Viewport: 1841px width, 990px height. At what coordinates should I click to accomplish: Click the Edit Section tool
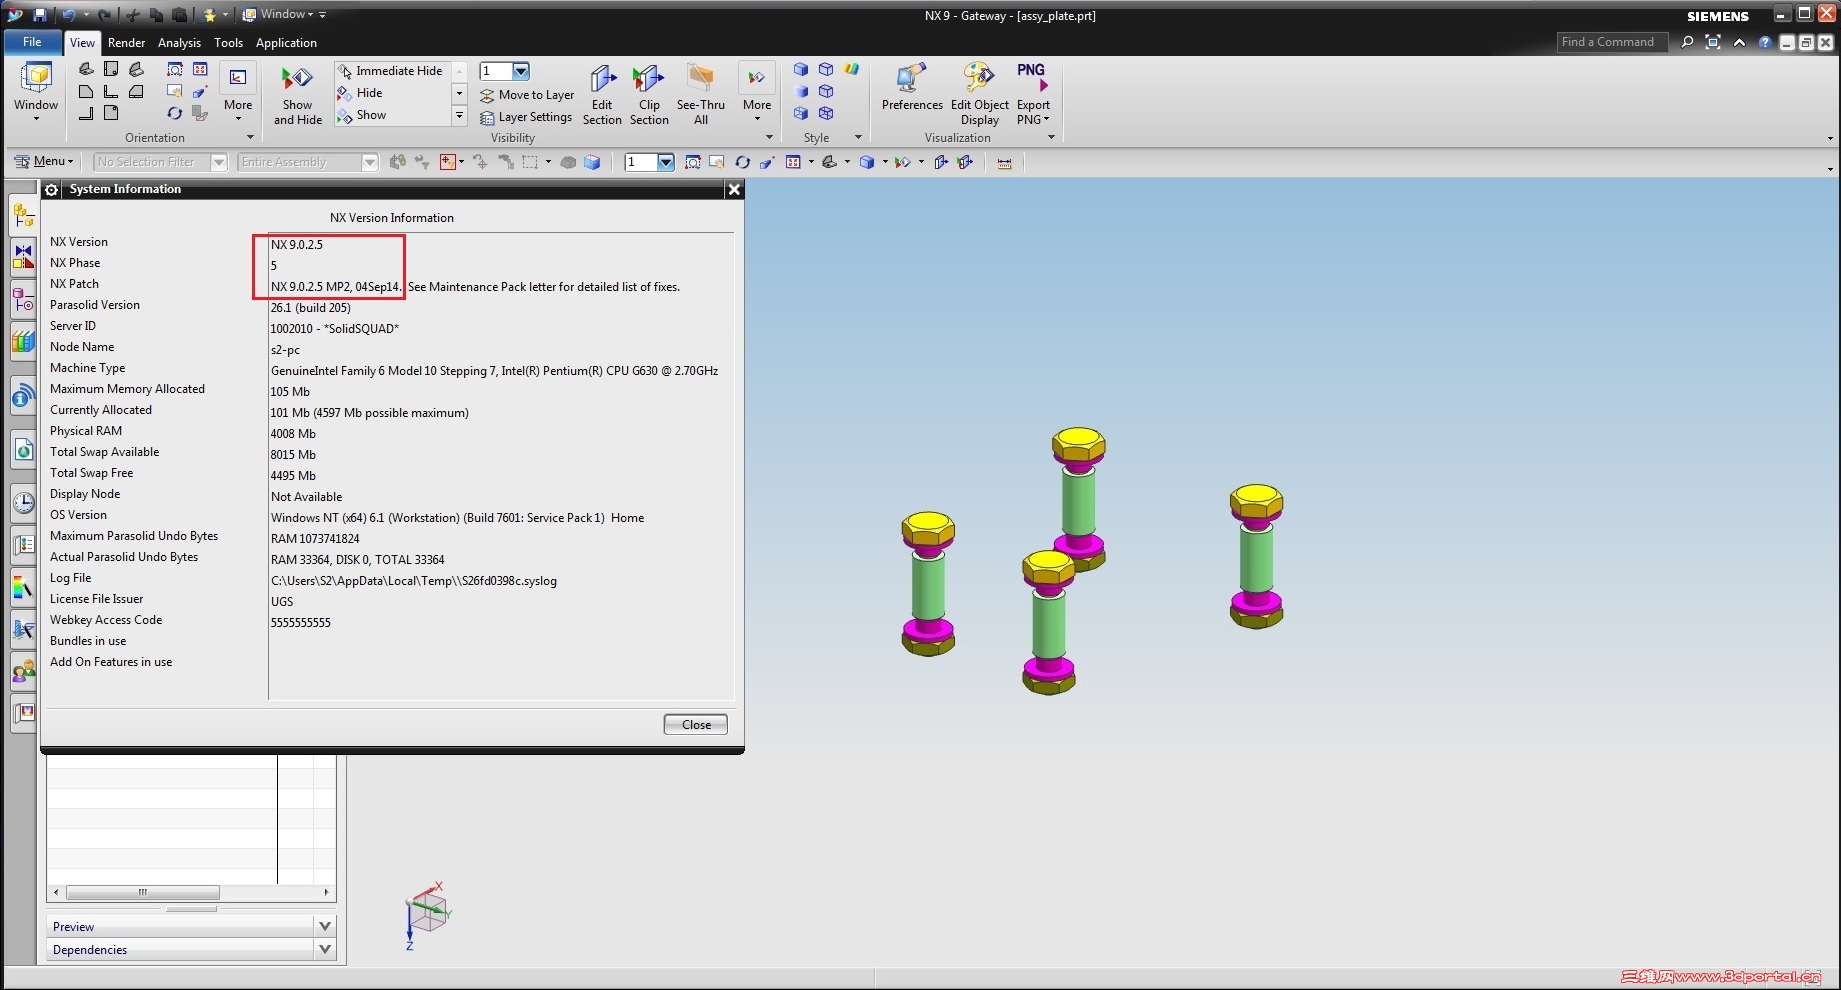click(602, 96)
